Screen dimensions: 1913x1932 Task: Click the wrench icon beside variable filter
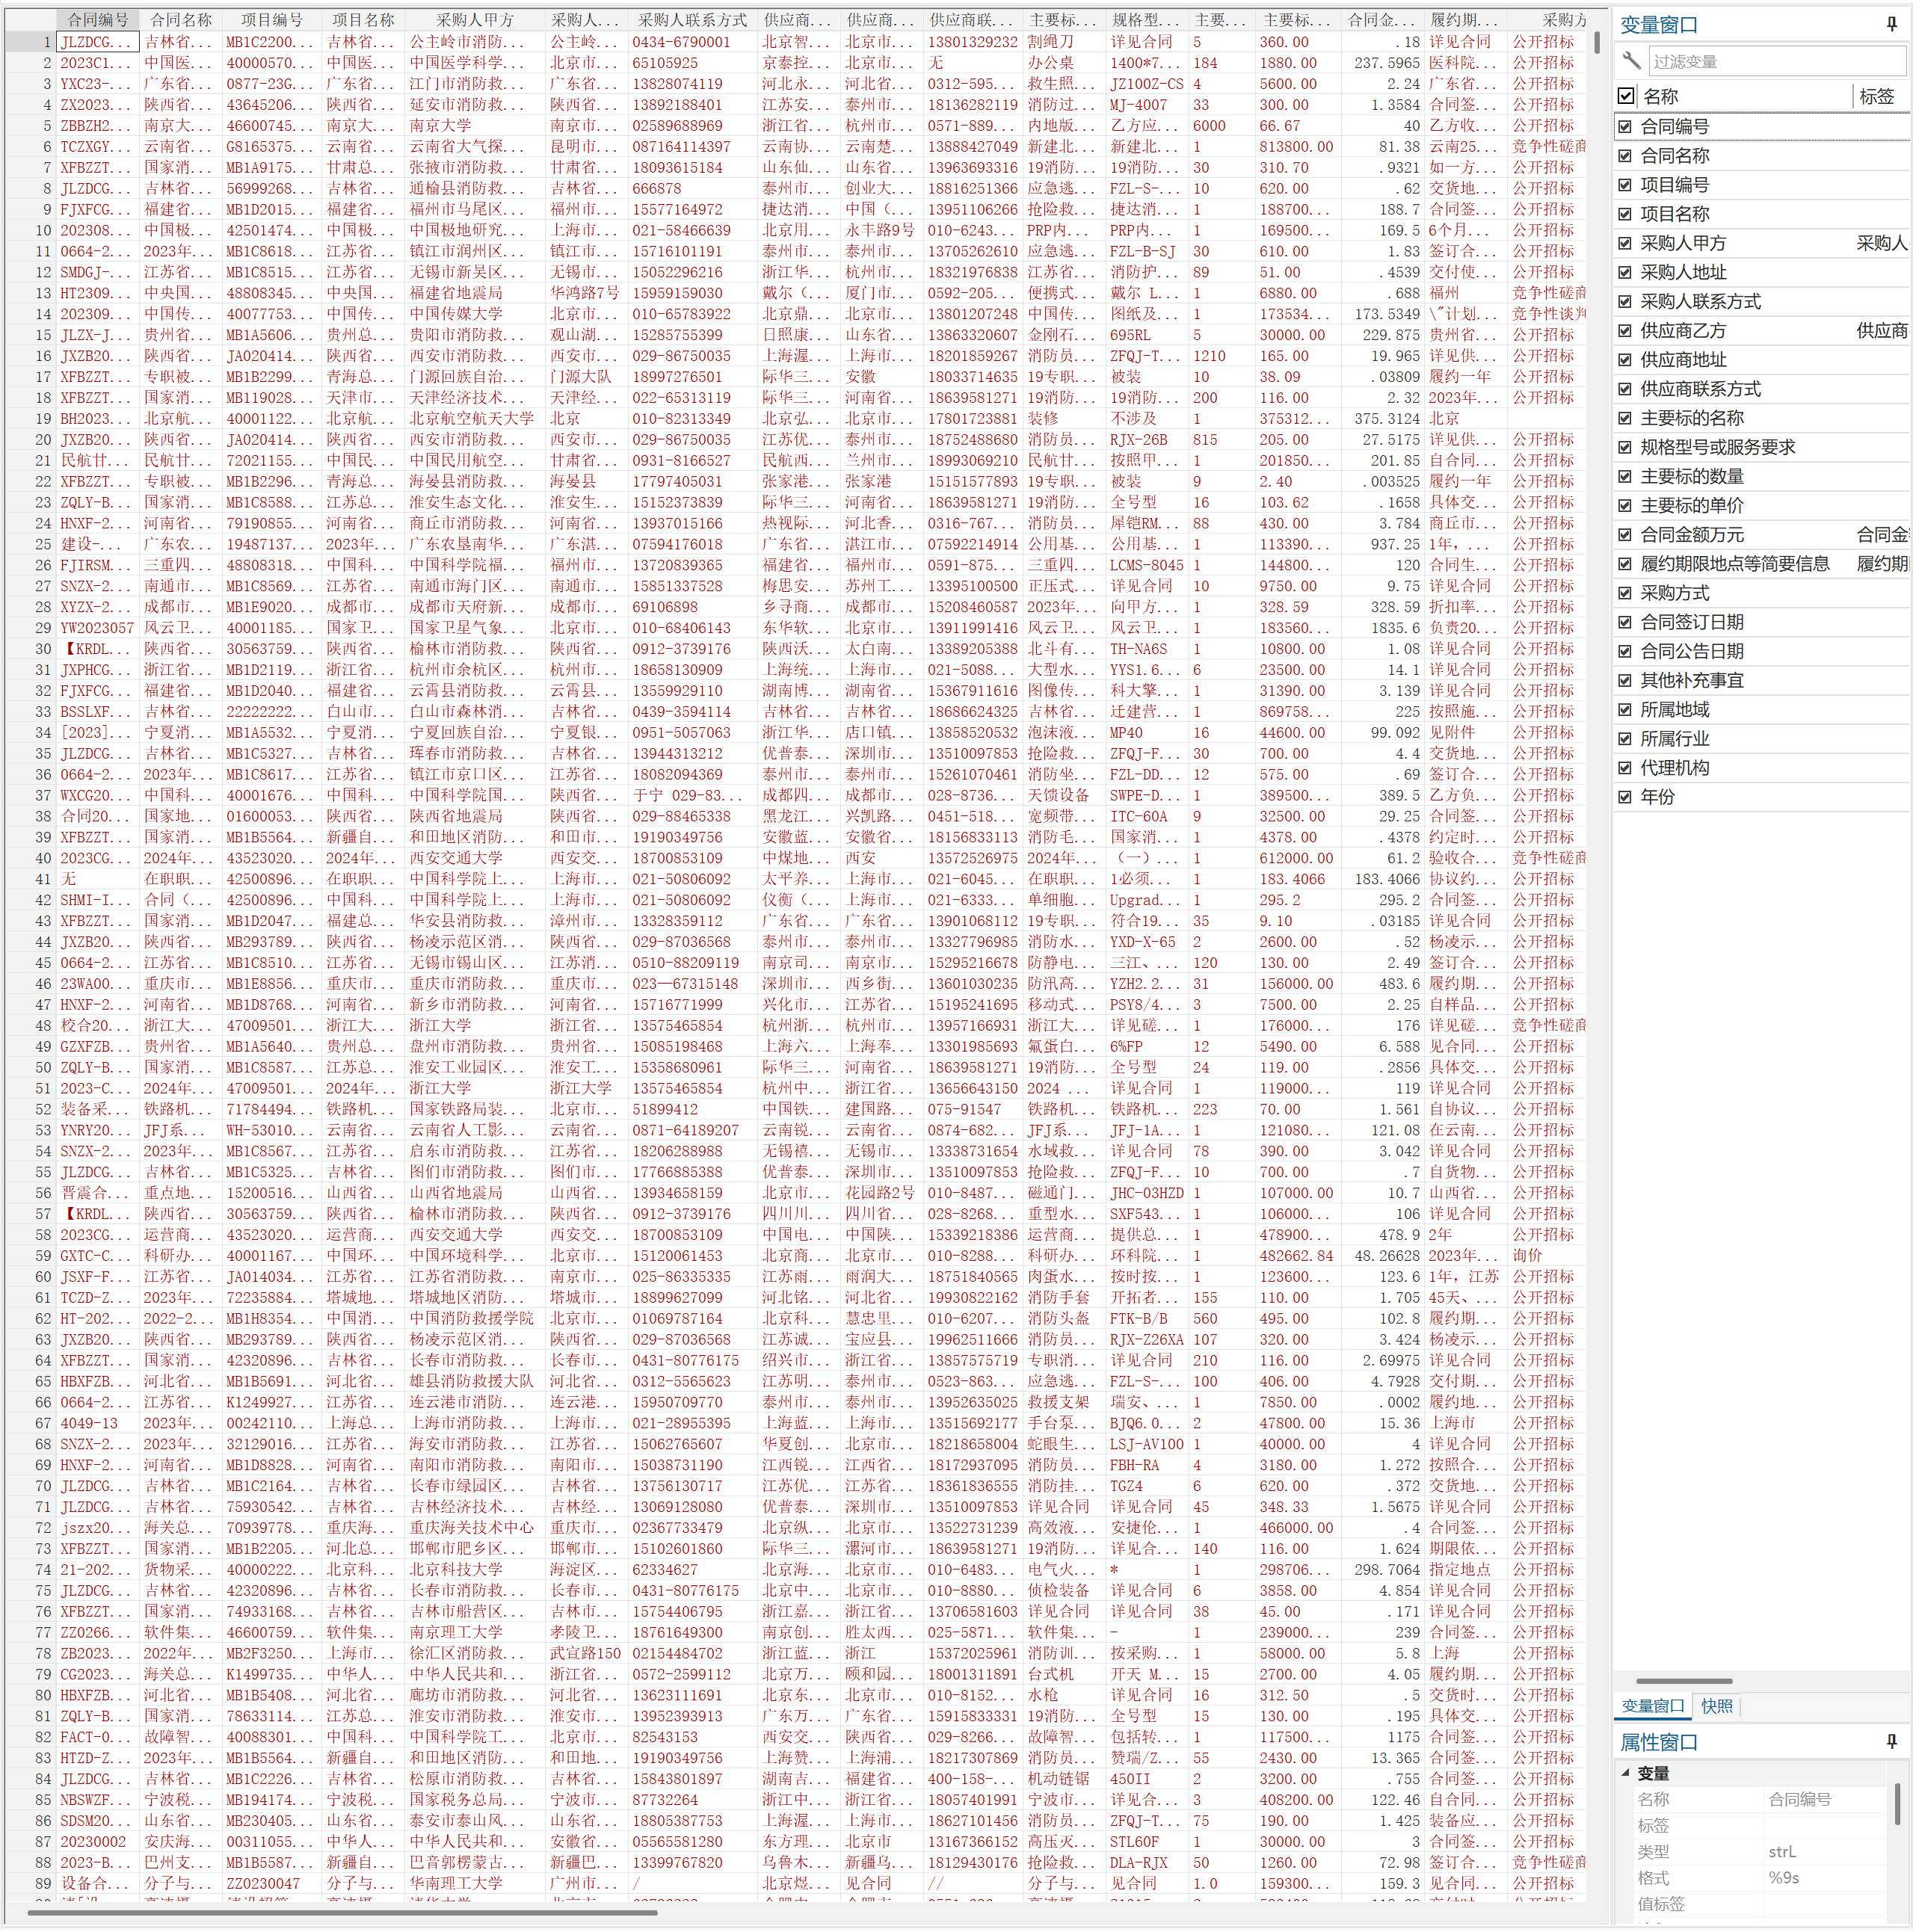pos(1631,61)
